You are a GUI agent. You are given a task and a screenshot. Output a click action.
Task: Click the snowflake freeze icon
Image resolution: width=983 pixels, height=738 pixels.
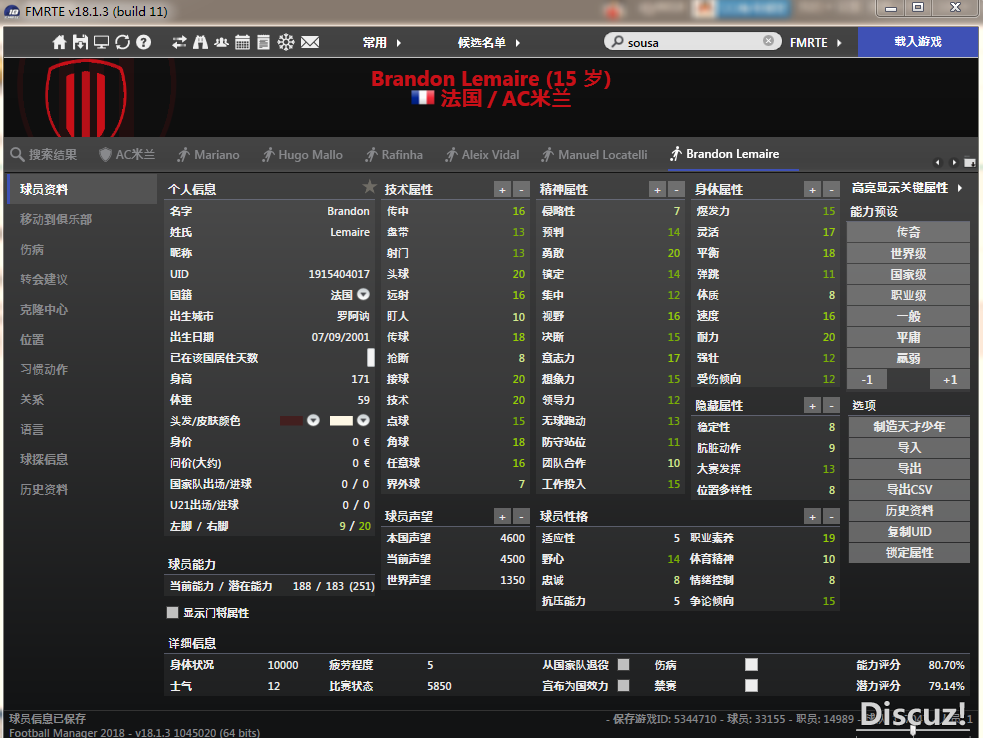[286, 42]
